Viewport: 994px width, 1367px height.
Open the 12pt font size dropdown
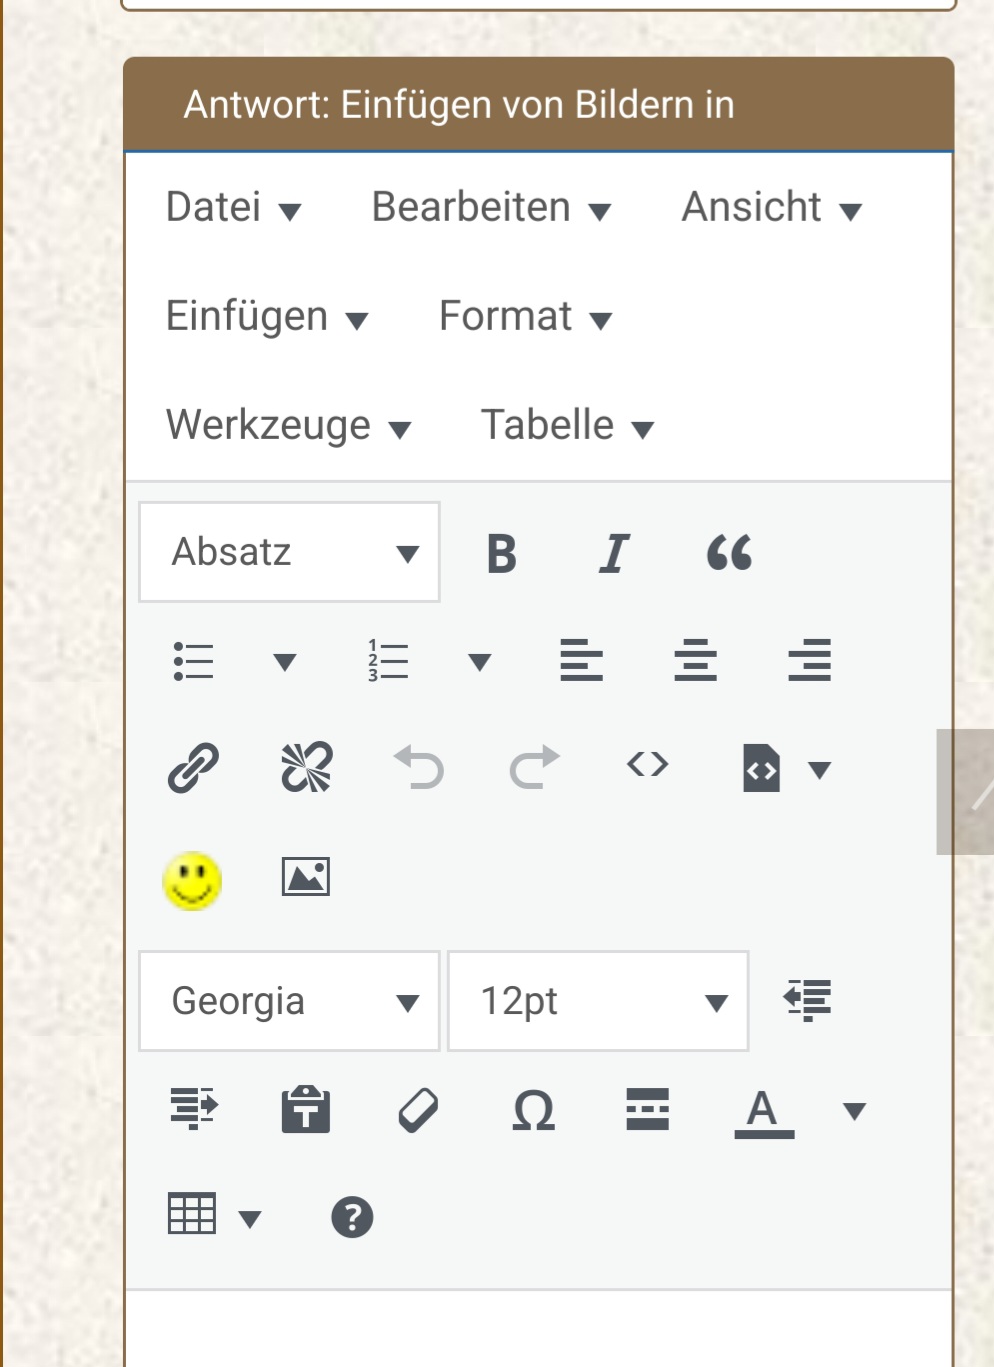pyautogui.click(x=598, y=1002)
